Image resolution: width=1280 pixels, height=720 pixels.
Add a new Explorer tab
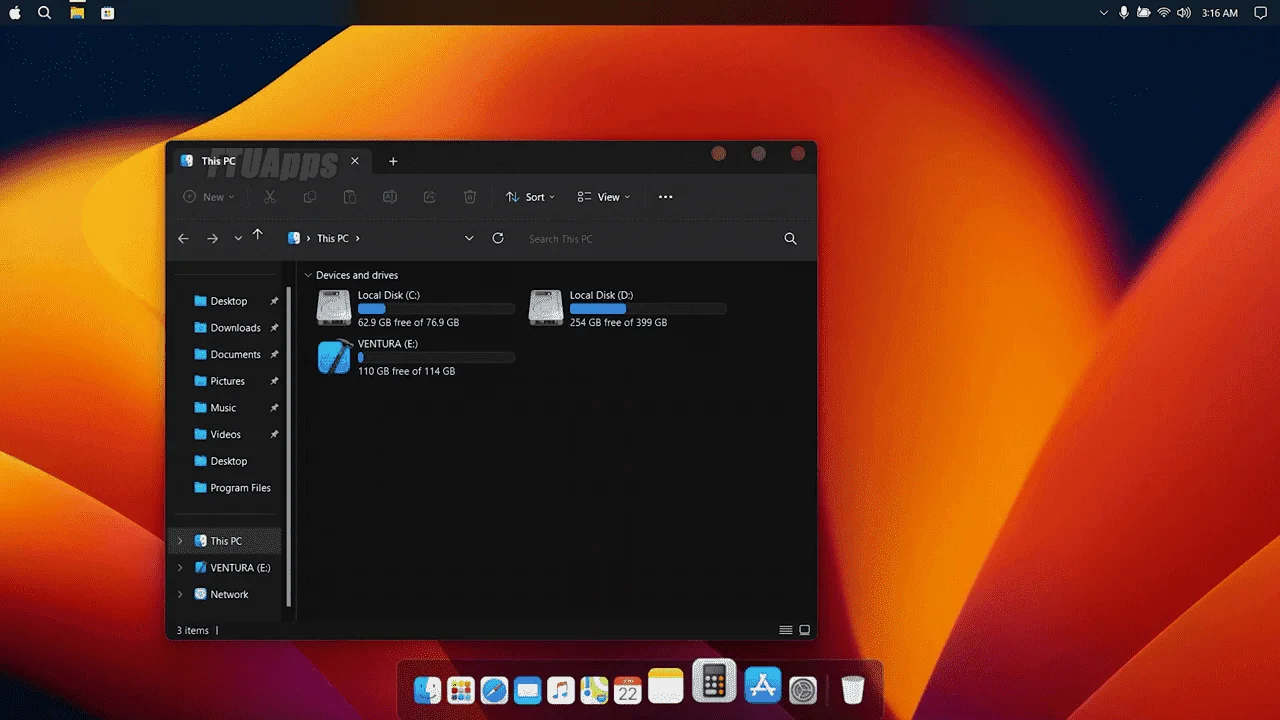pyautogui.click(x=393, y=161)
